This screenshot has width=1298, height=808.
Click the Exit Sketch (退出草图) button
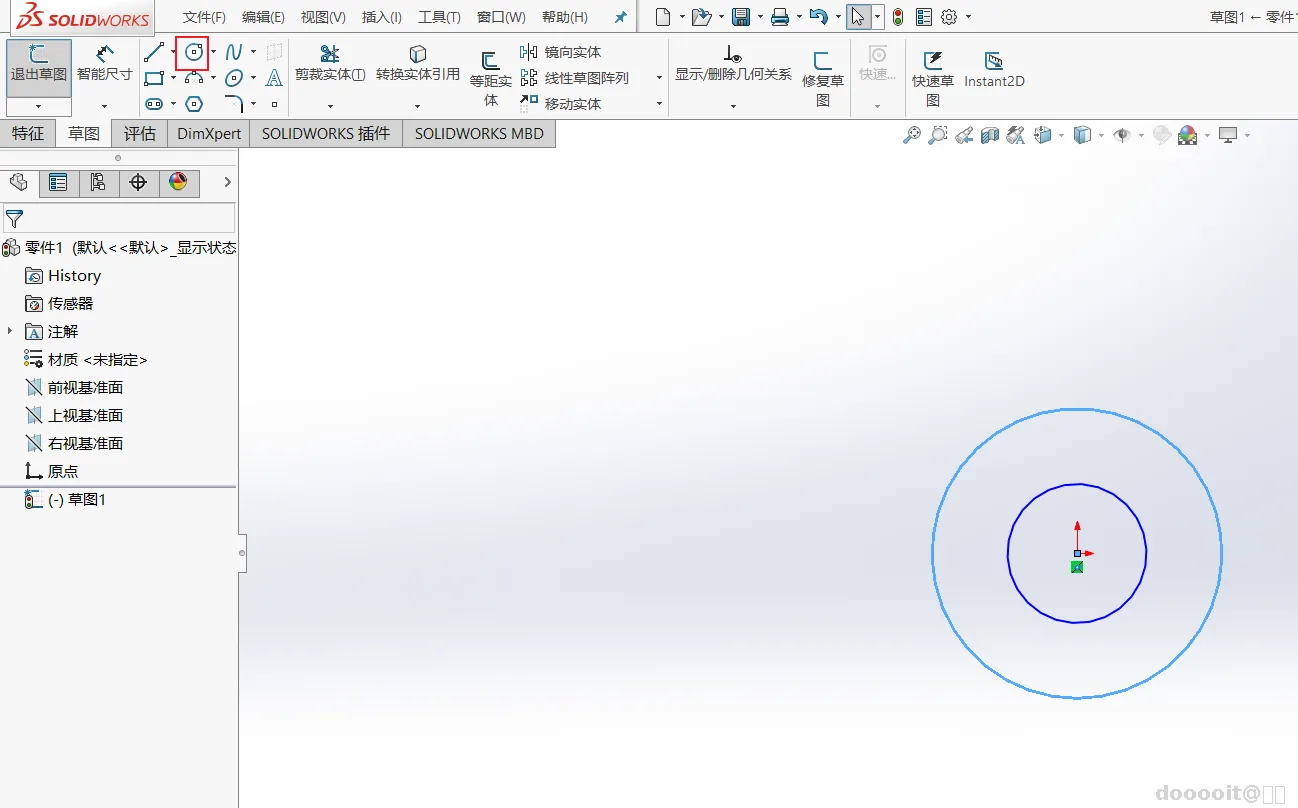point(39,64)
